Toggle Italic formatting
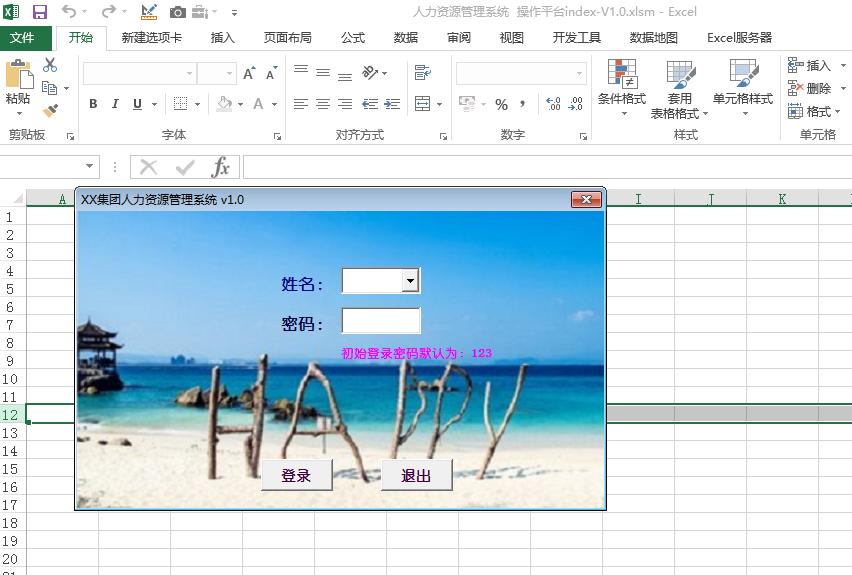Viewport: 852px width, 575px height. (115, 104)
